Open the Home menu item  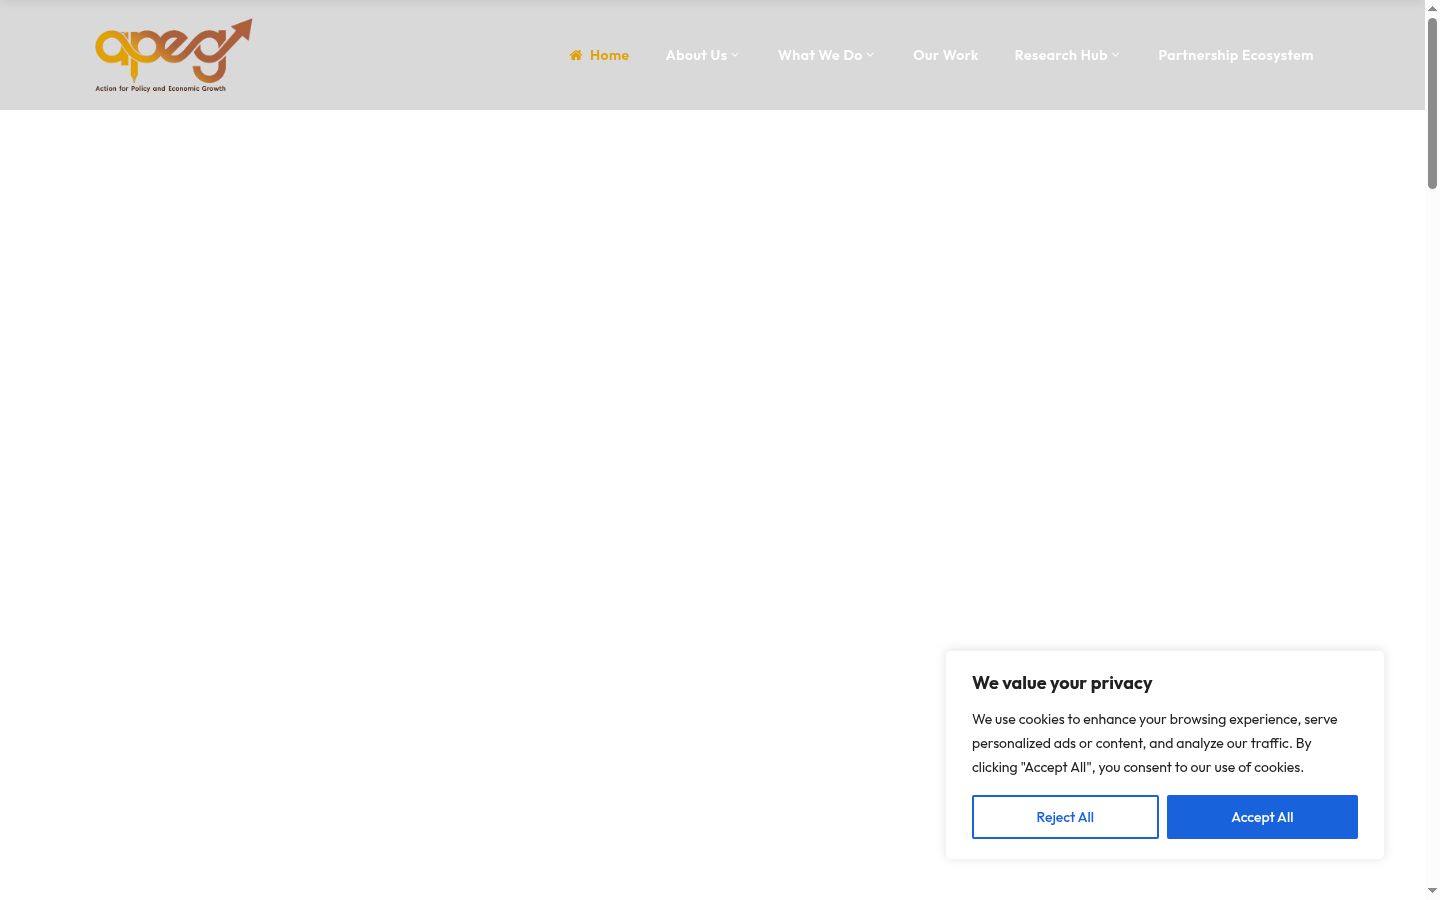pos(599,55)
